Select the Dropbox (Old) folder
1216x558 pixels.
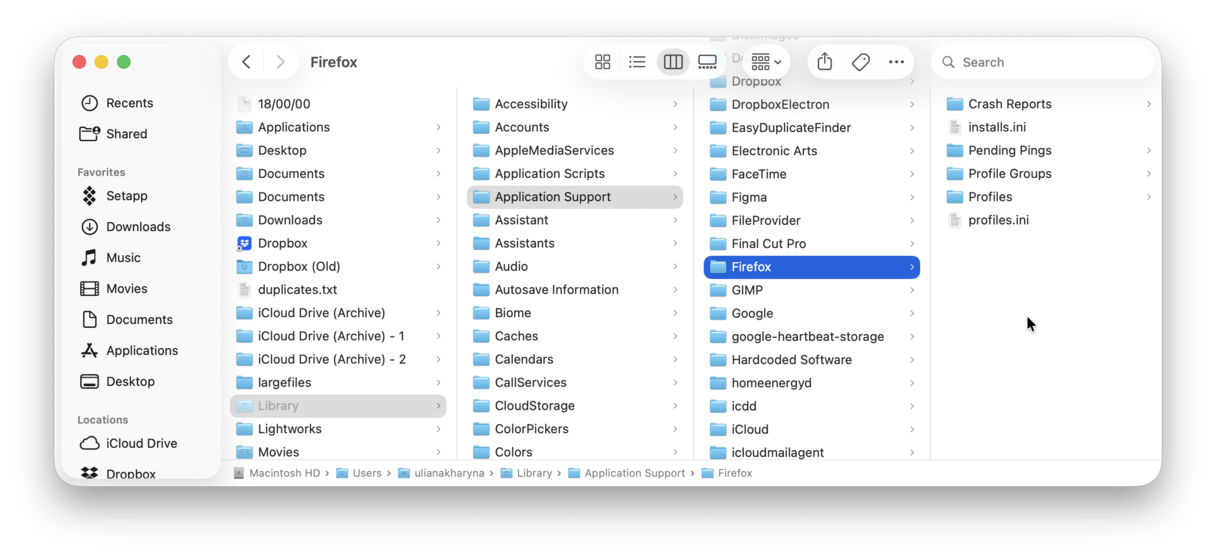338,267
